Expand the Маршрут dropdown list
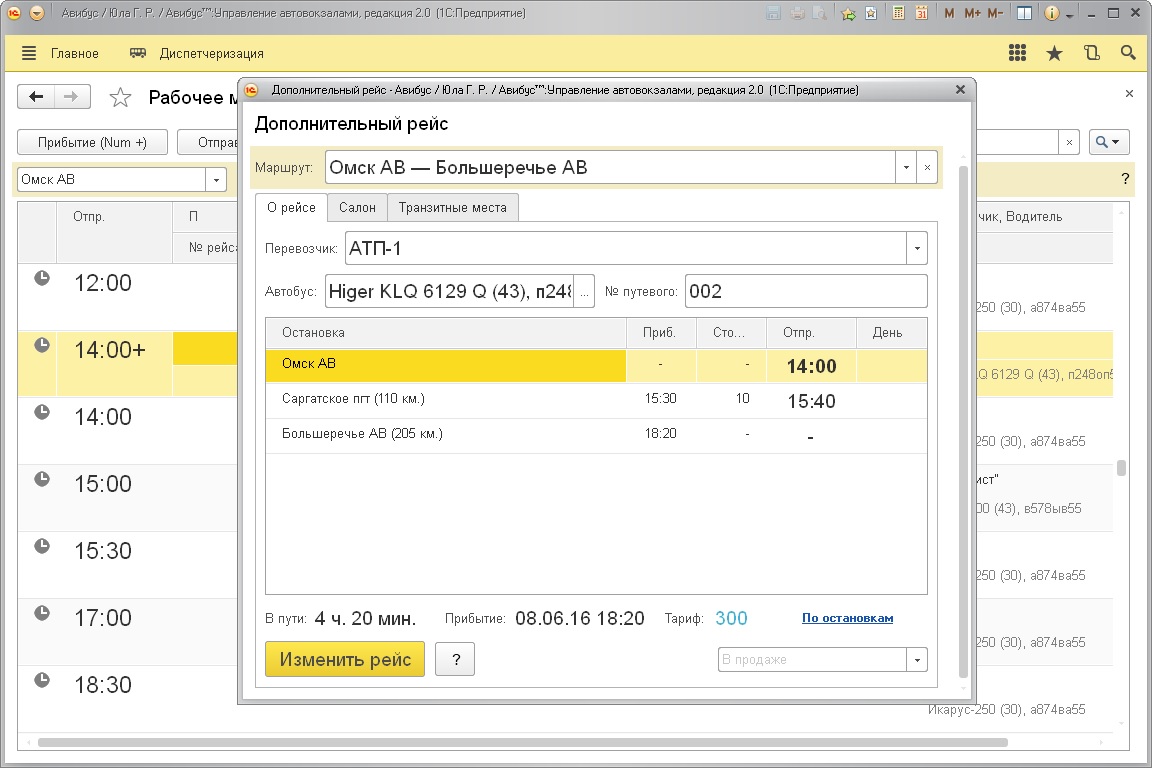1152x768 pixels. tap(905, 168)
